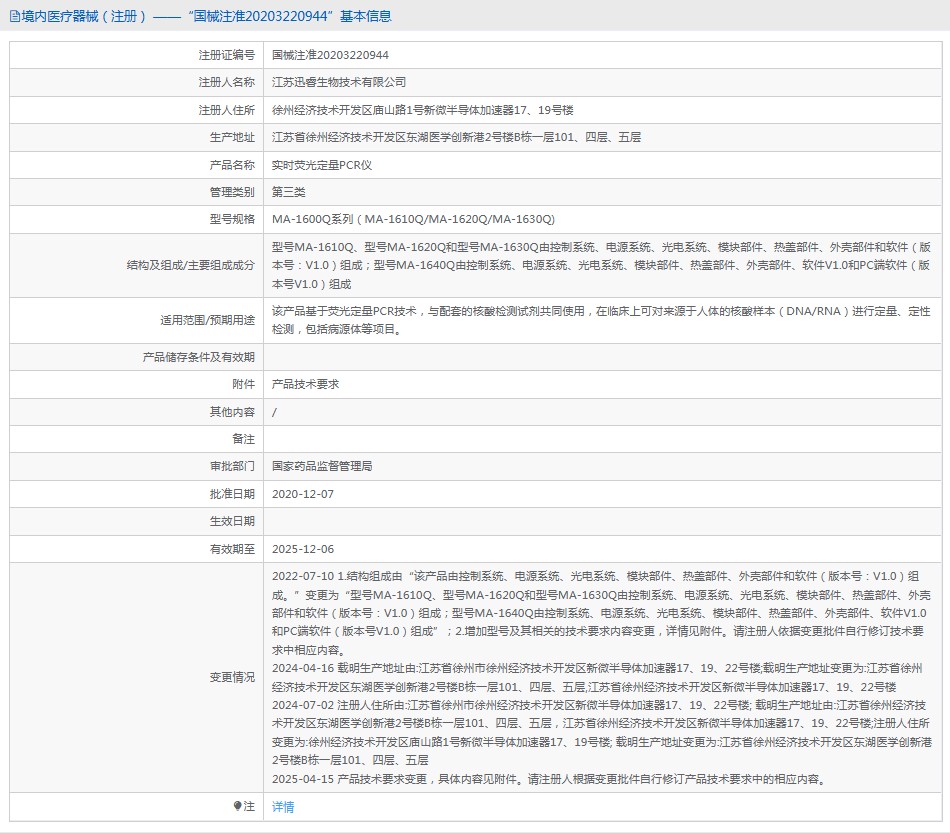Screen dimensions: 950x833
Task: Click the 注册人住所 label
Action: pyautogui.click(x=227, y=110)
